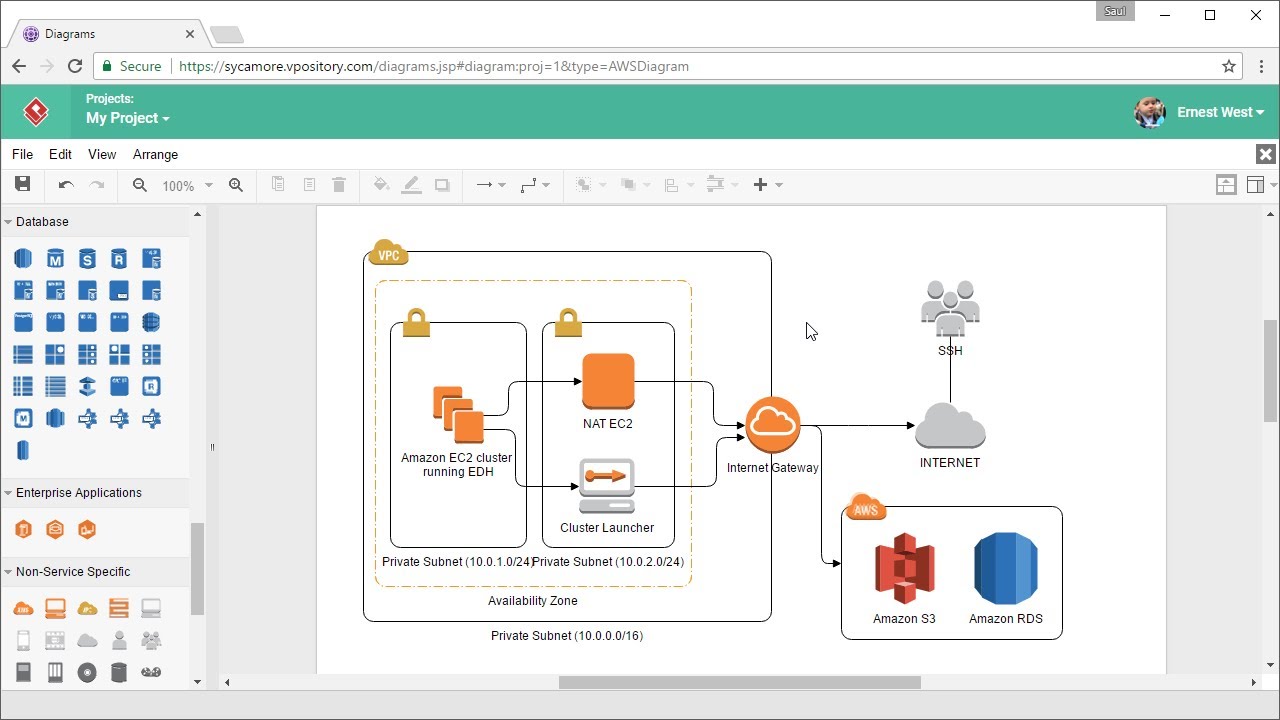The image size is (1280, 720).
Task: Click the redo arrow
Action: pyautogui.click(x=97, y=185)
